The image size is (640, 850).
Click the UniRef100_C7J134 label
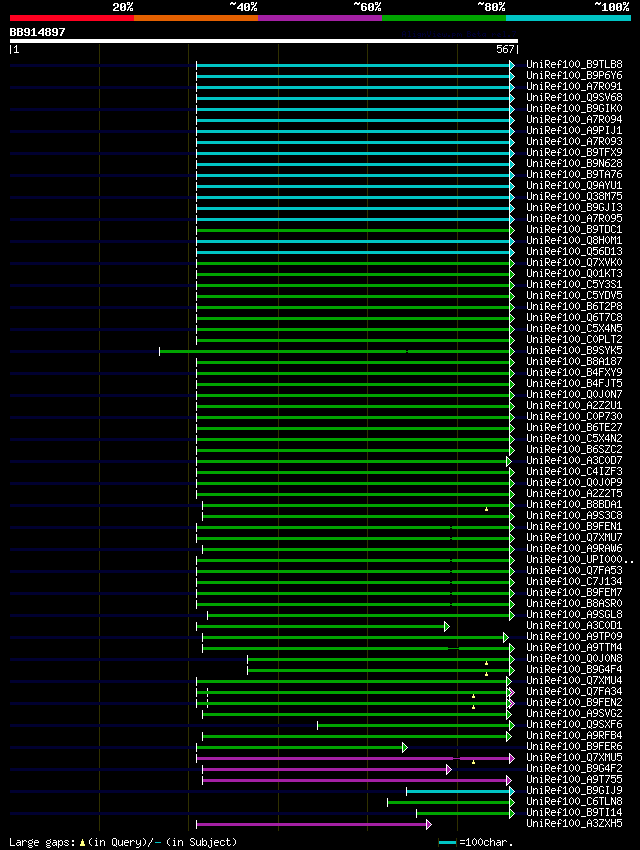tap(574, 581)
